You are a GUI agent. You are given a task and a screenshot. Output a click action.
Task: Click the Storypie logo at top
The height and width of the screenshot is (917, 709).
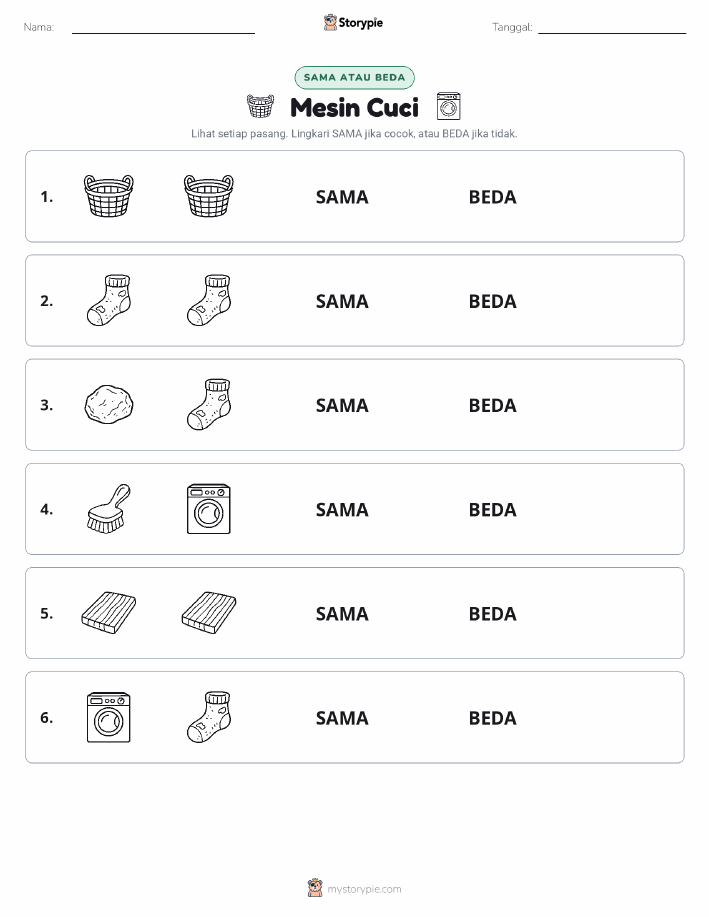pyautogui.click(x=353, y=23)
